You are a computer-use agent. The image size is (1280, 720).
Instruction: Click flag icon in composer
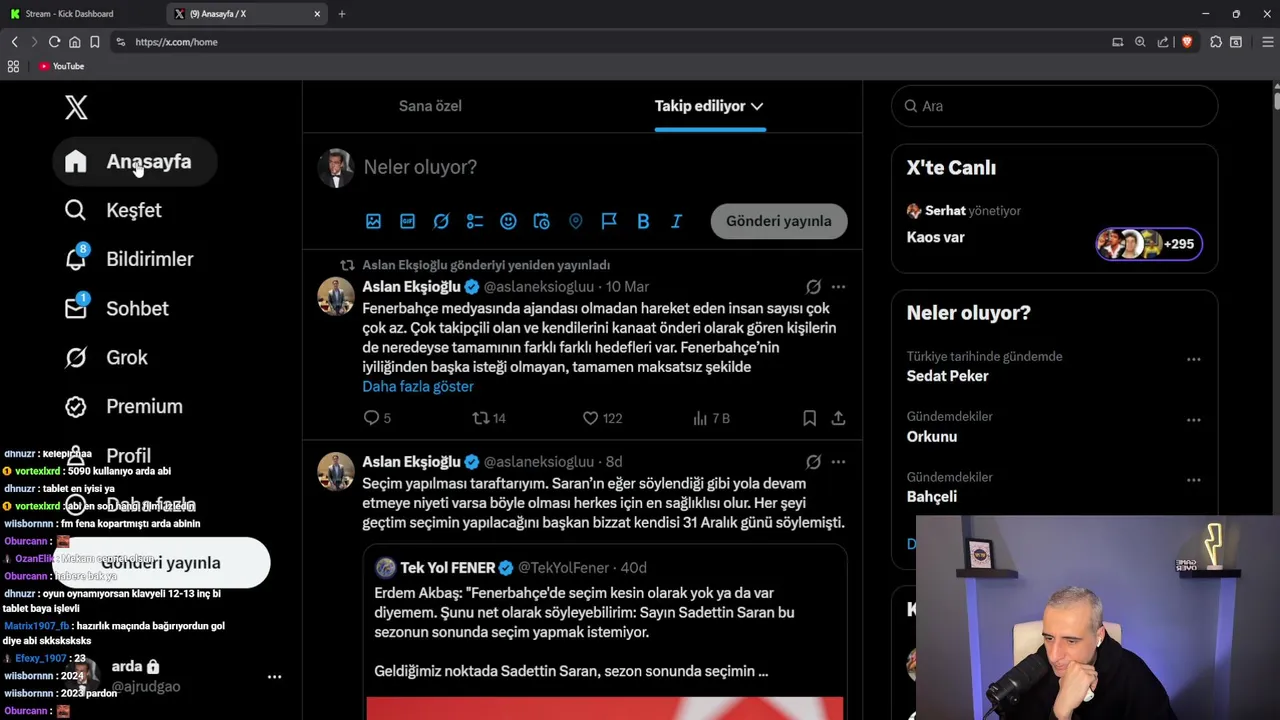(609, 221)
